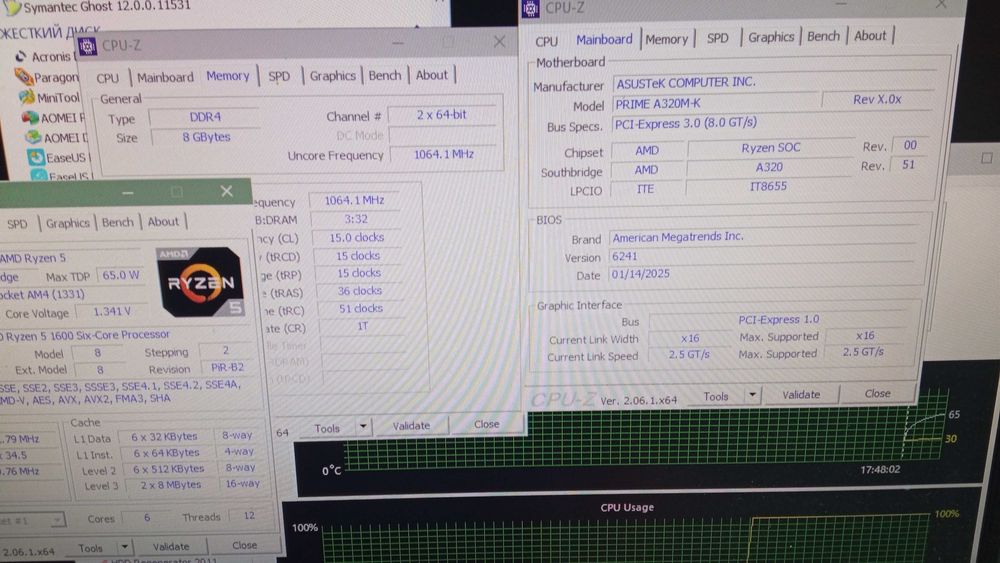Expand the socket #1 selection dropdown

pyautogui.click(x=57, y=520)
